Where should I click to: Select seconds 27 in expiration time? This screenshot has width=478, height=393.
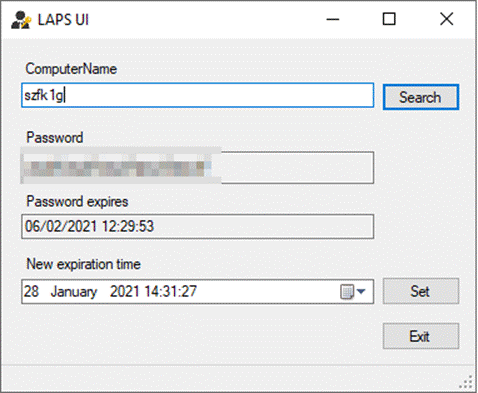[188, 291]
